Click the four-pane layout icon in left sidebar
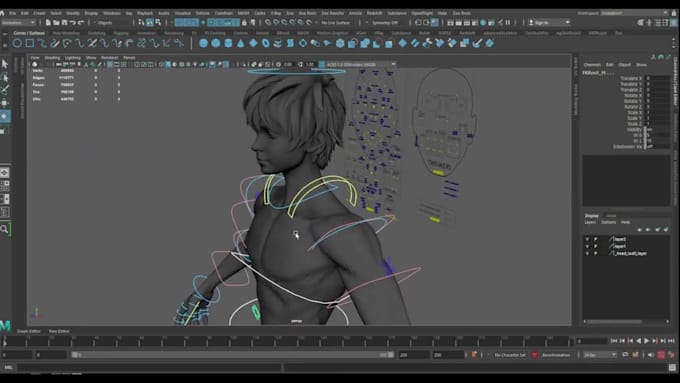Screen dimensions: 680x383 (x=5, y=186)
